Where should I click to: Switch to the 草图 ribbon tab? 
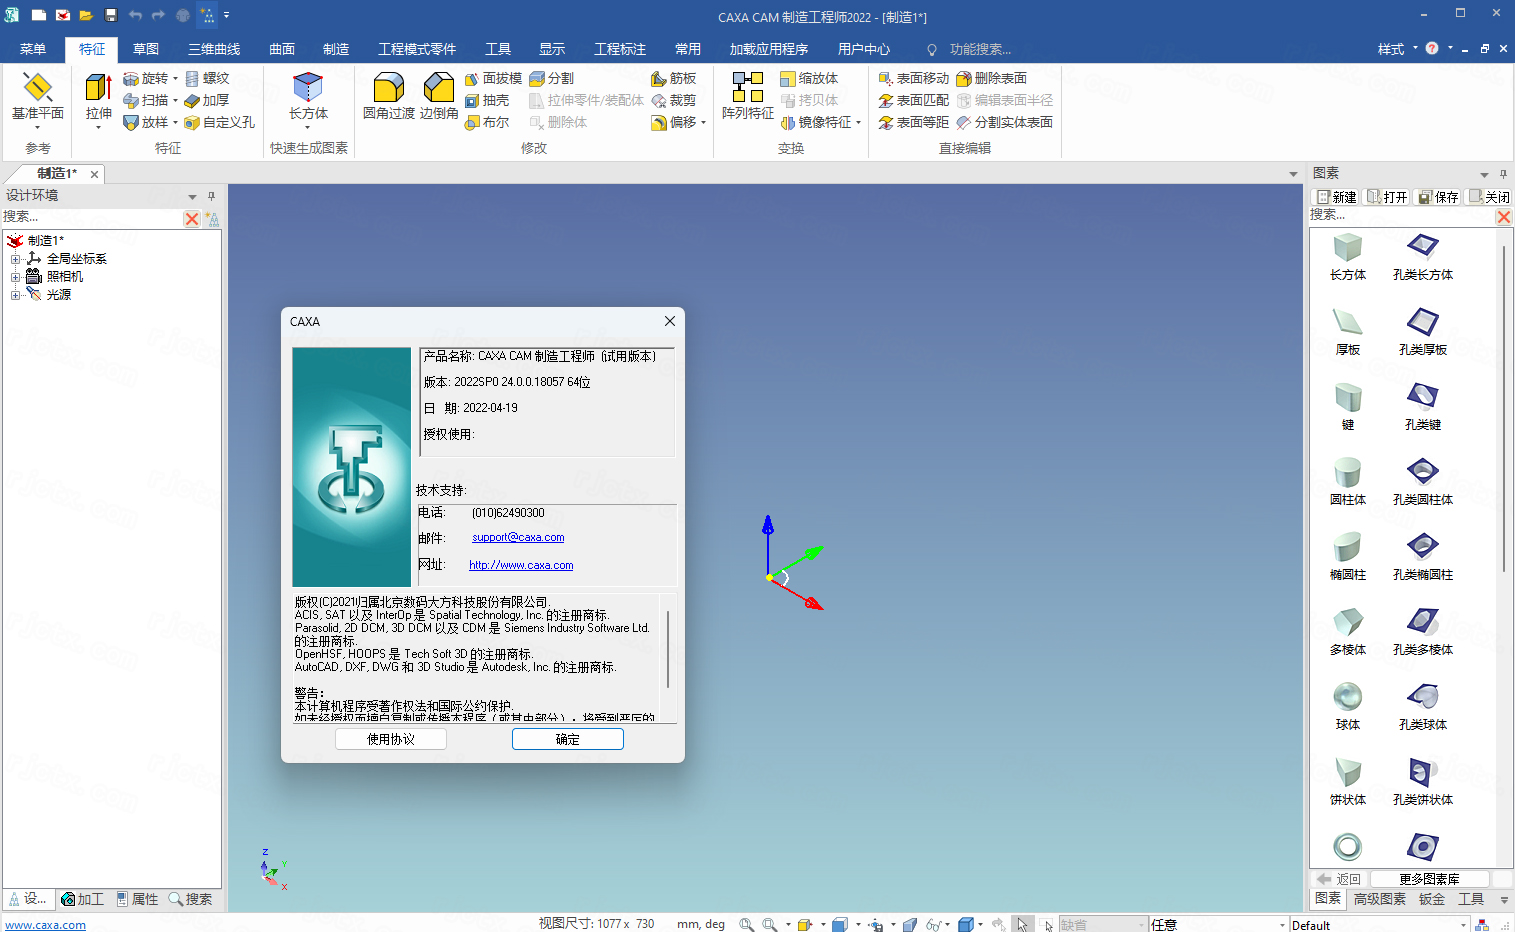[146, 49]
